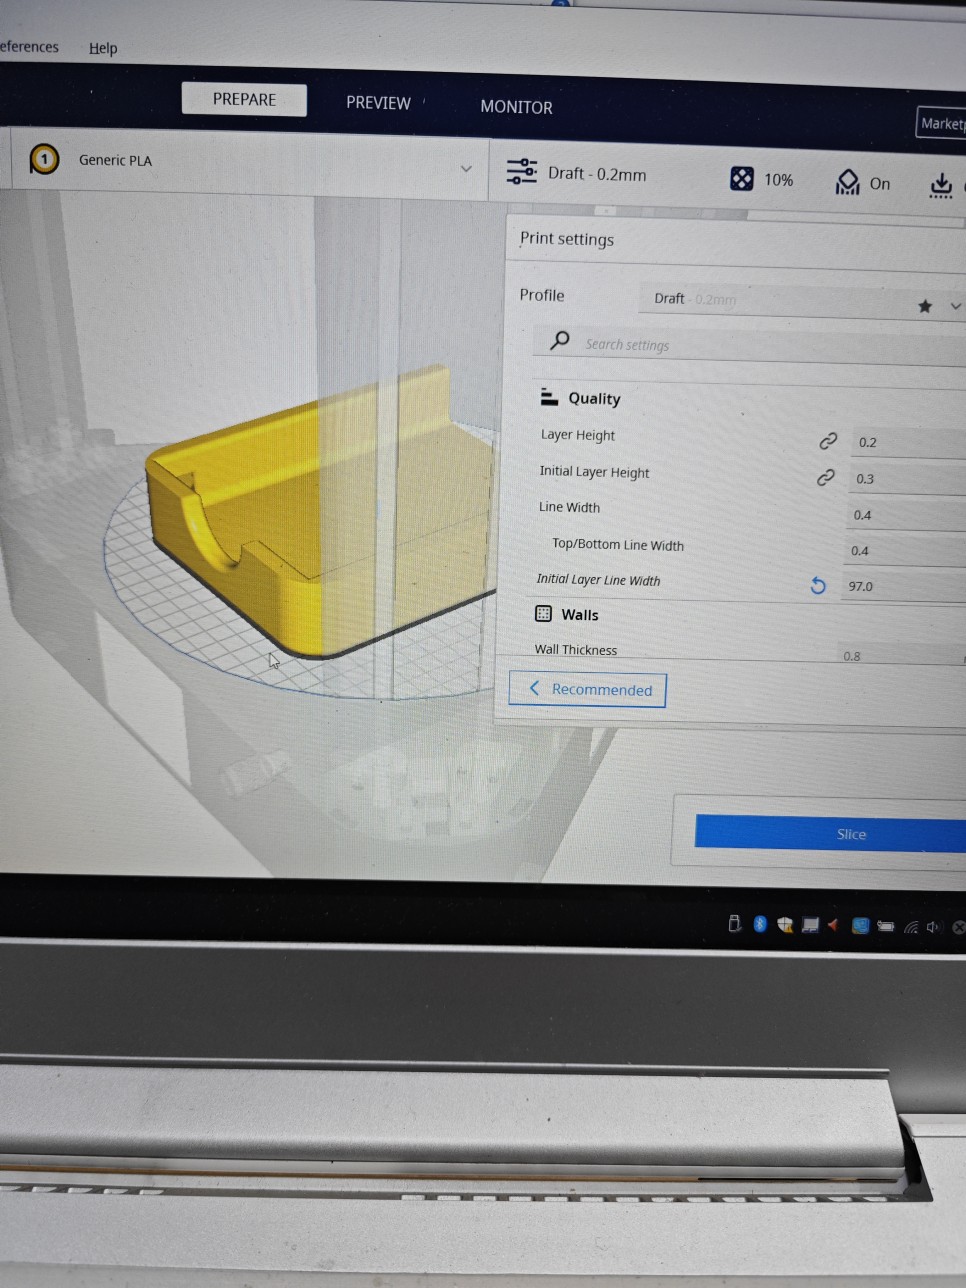Viewport: 966px width, 1288px height.
Task: Click the Layer Height label
Action: point(578,434)
